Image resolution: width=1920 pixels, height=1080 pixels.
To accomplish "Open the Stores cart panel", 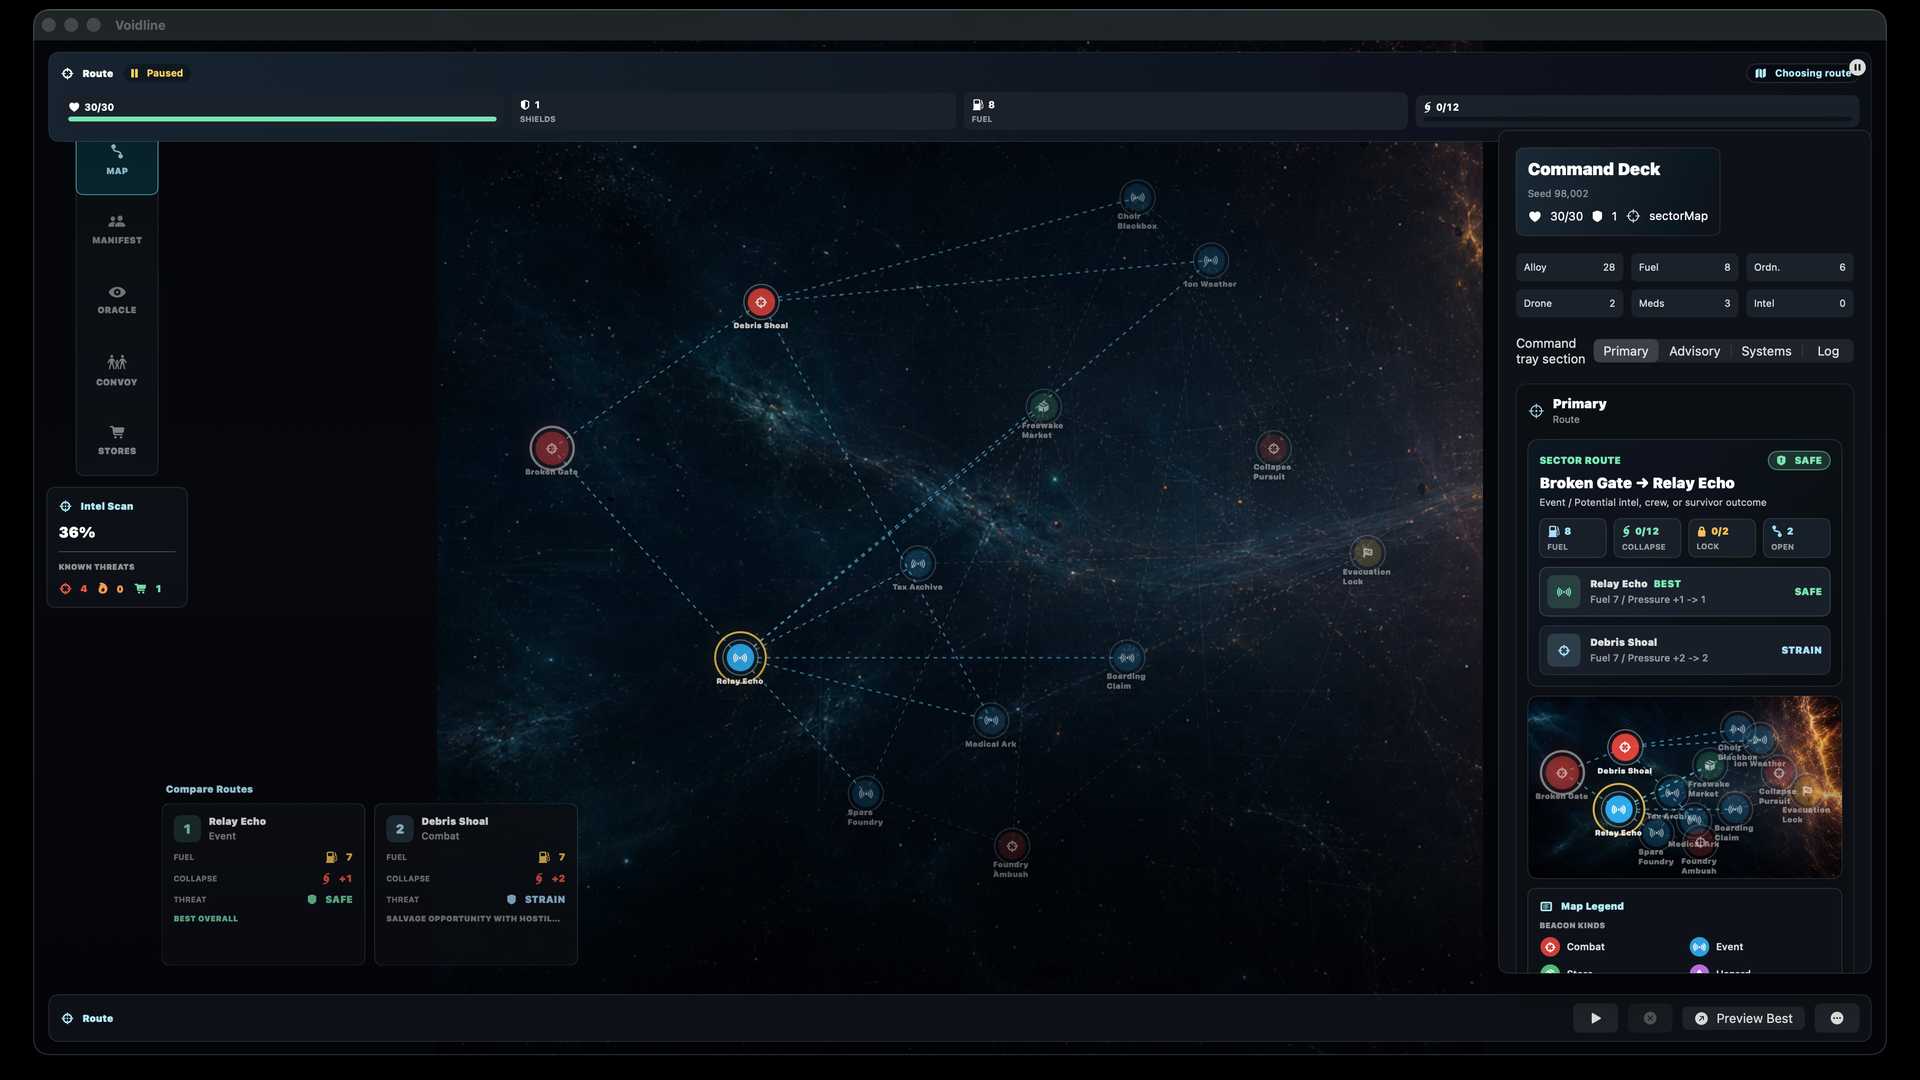I will pos(117,440).
